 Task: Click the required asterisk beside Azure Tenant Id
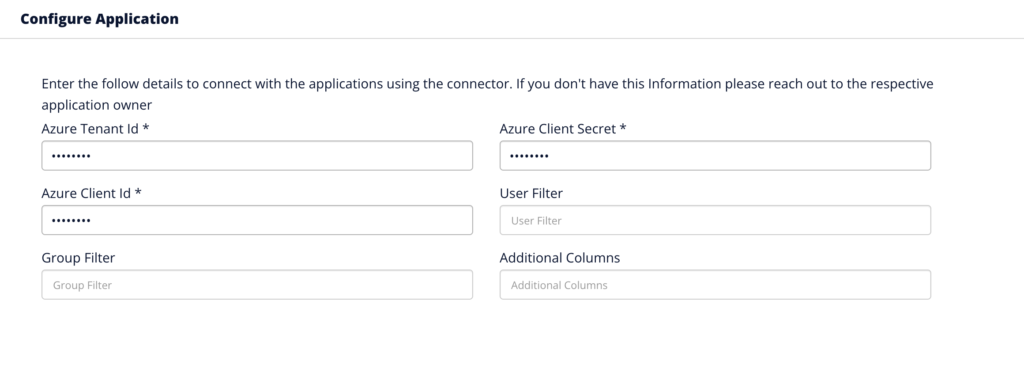[146, 127]
